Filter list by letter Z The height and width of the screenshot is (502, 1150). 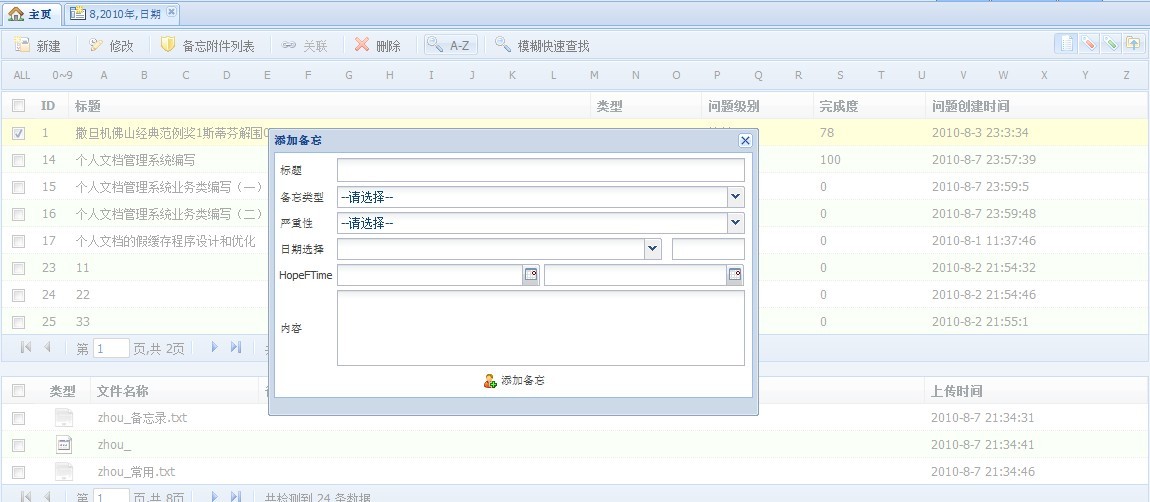[x=1127, y=75]
